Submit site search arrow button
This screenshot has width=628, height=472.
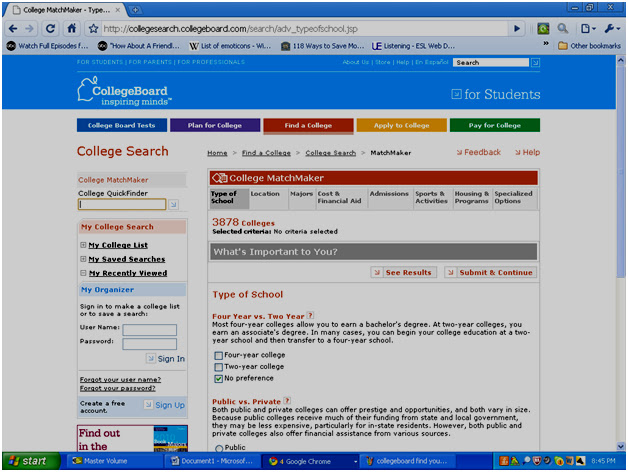pos(535,63)
